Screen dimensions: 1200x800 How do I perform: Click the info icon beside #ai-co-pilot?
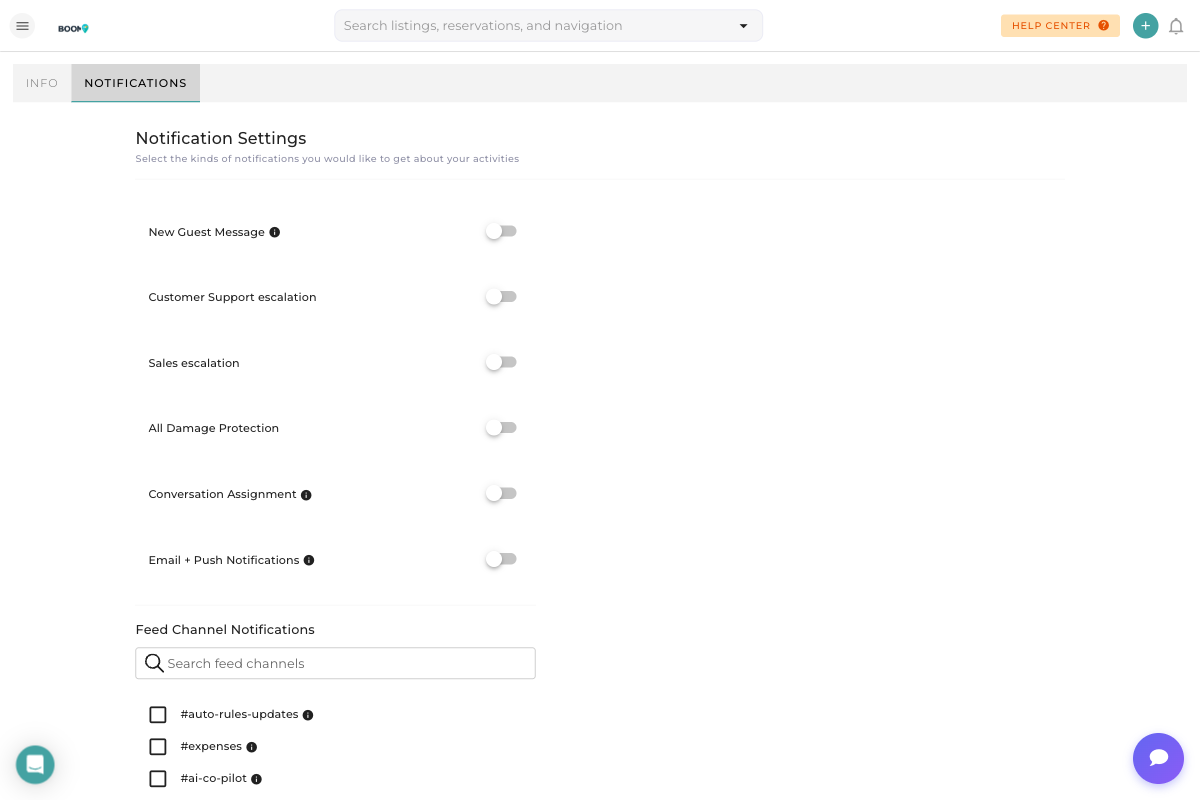[x=256, y=778]
